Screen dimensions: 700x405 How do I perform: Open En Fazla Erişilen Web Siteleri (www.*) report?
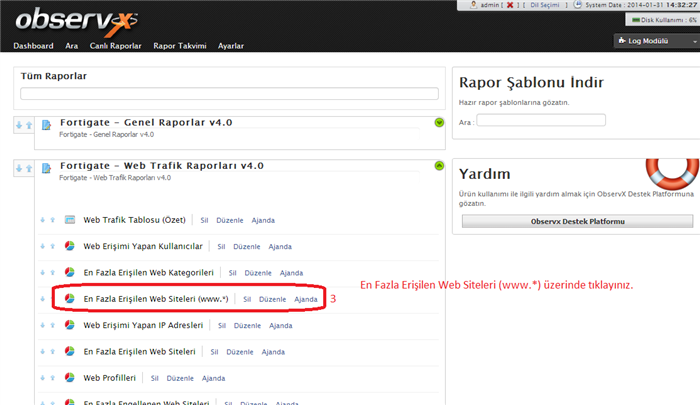click(x=156, y=299)
